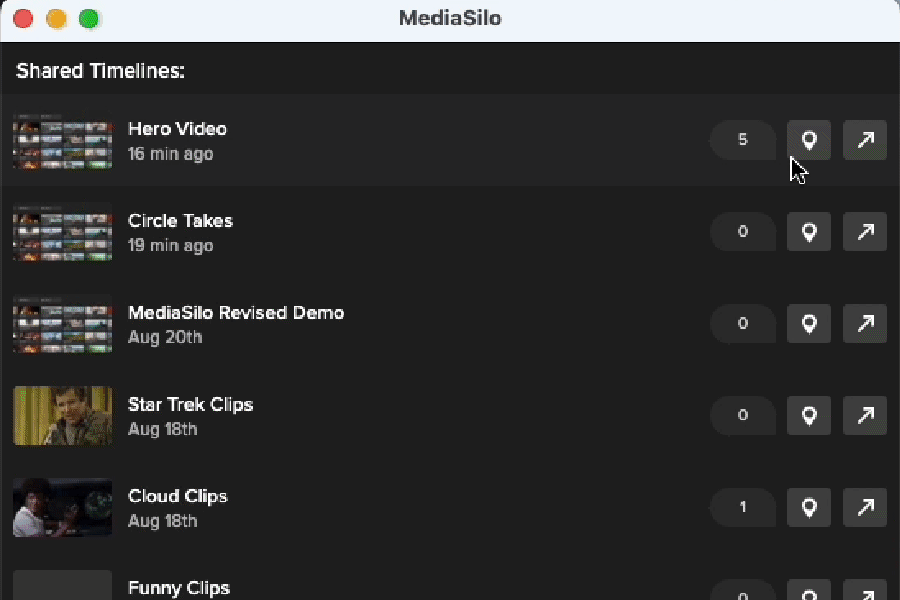Screen dimensions: 900x600
Task: Click the external arrow icon on Star Trek Clips
Action: [864, 415]
